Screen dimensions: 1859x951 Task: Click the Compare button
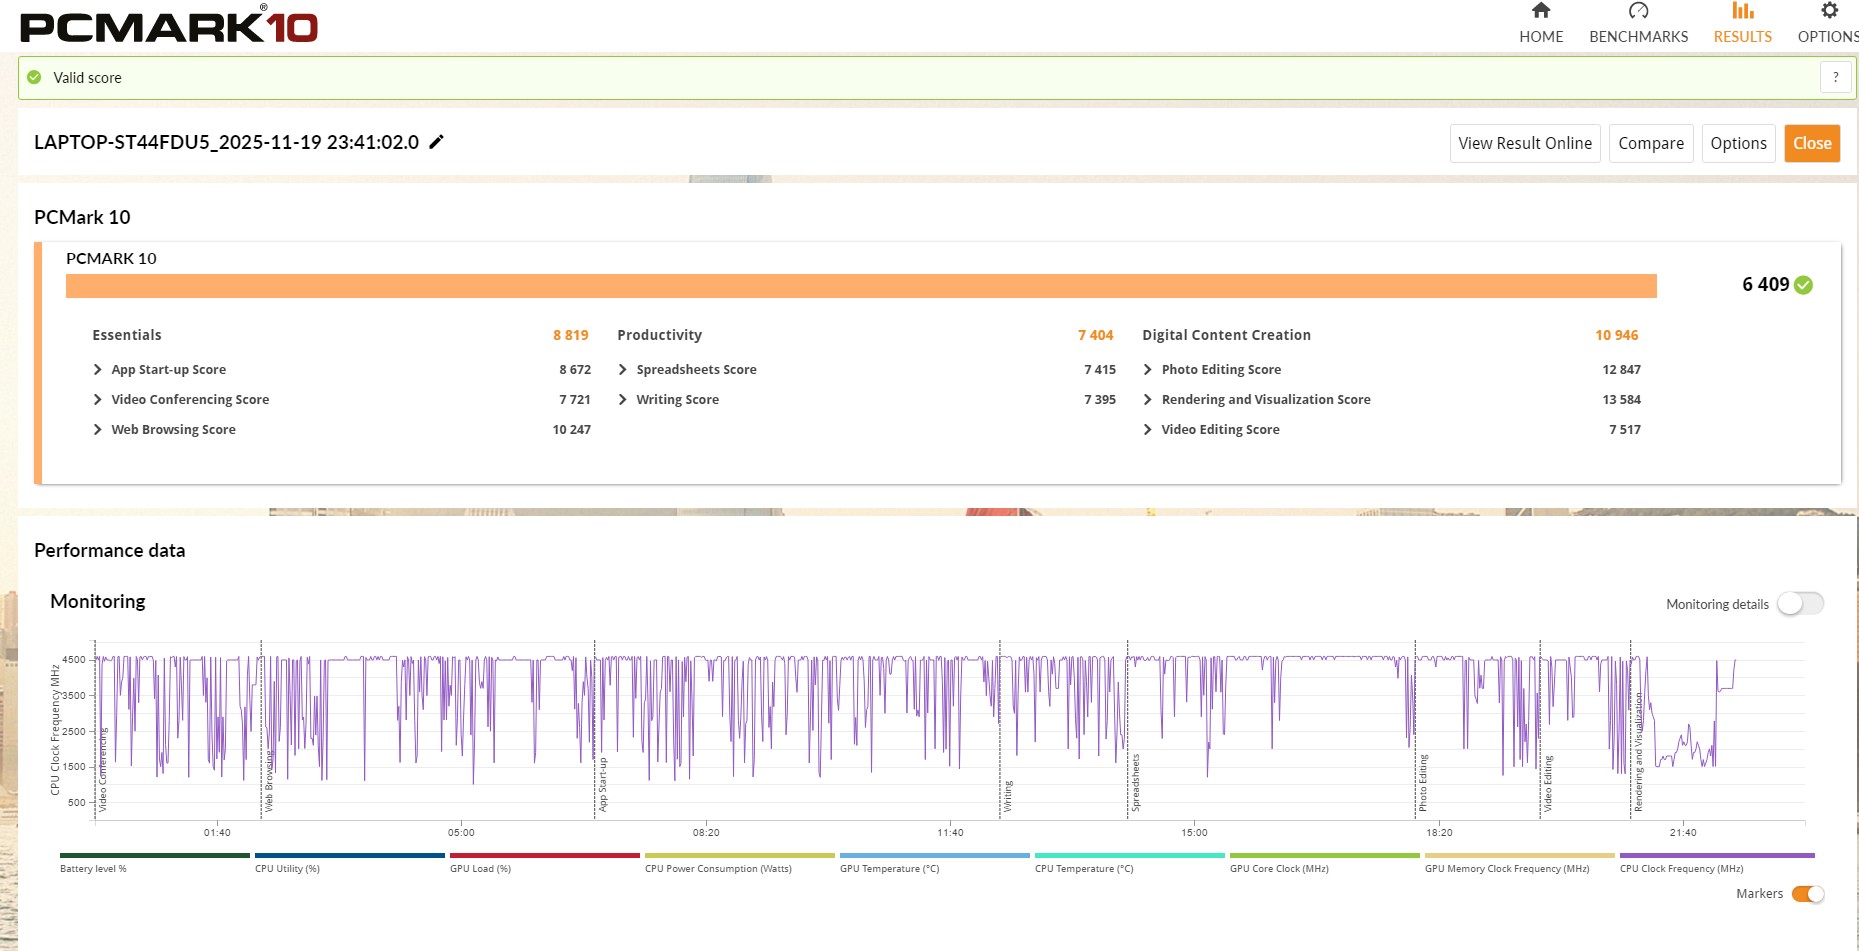coord(1650,144)
